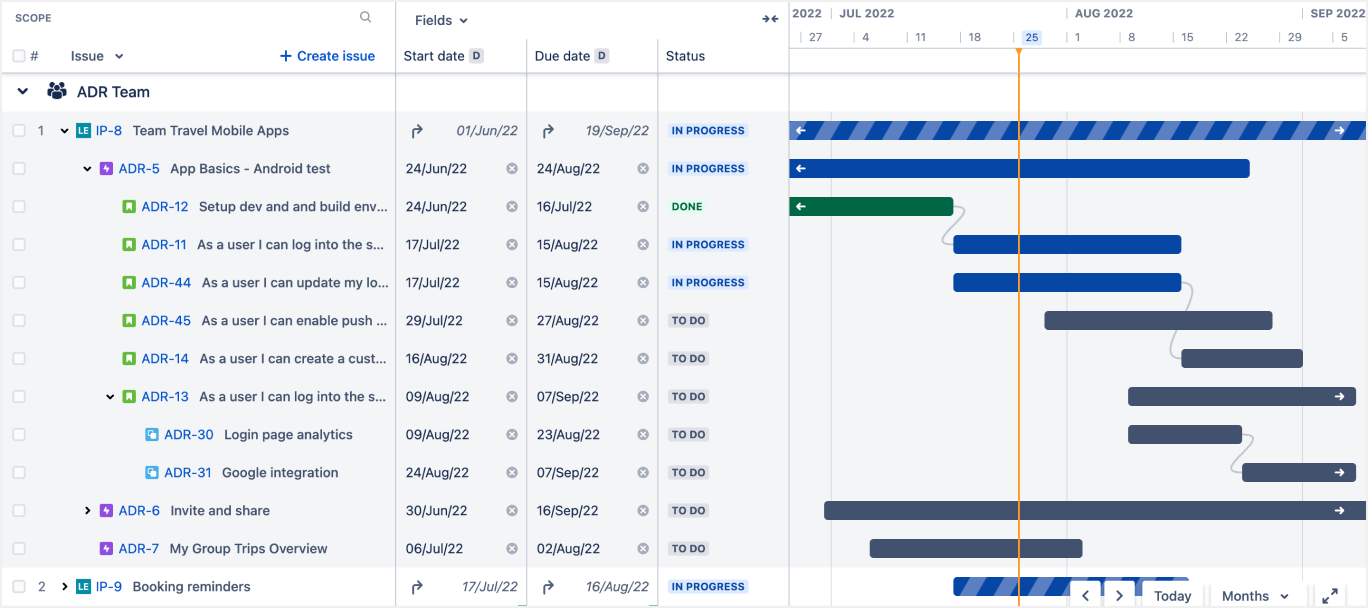1368x608 pixels.
Task: Expand the ADR-6 Invite and share epic
Action: [88, 511]
